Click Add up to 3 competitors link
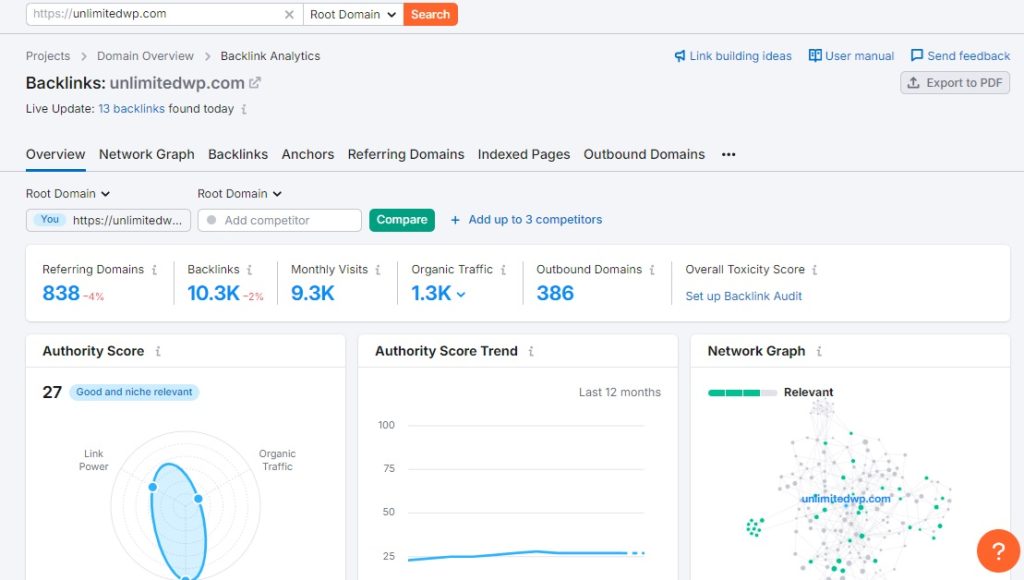This screenshot has height=580, width=1024. tap(535, 220)
